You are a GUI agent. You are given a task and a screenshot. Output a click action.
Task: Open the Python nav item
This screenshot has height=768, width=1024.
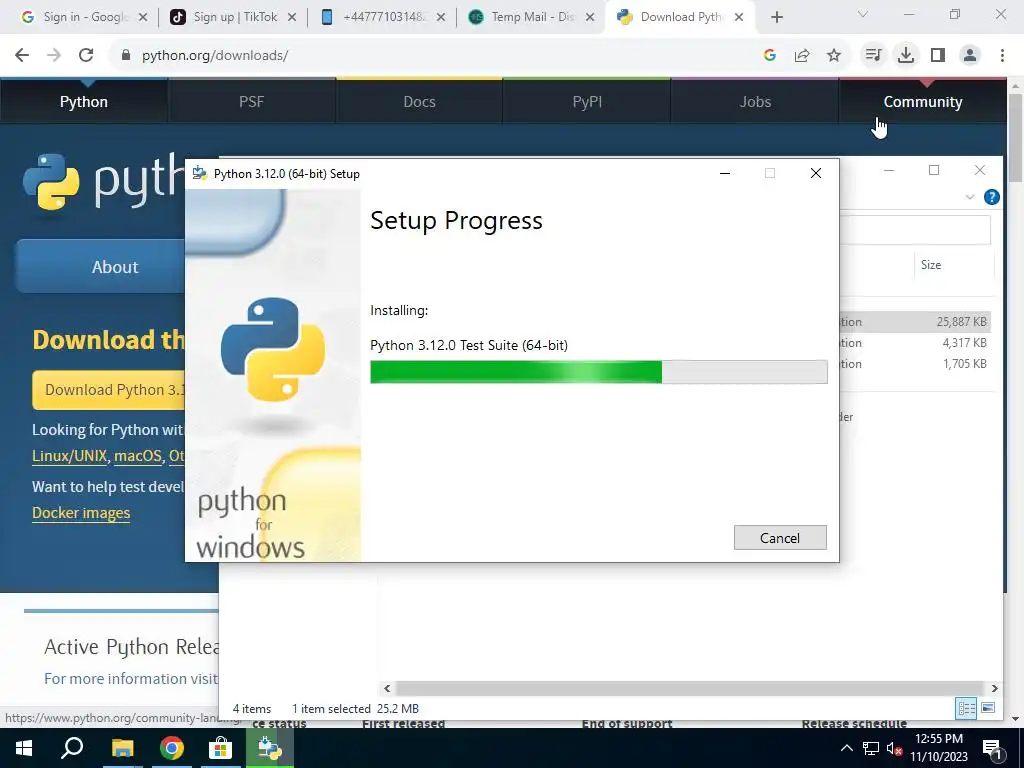84,102
